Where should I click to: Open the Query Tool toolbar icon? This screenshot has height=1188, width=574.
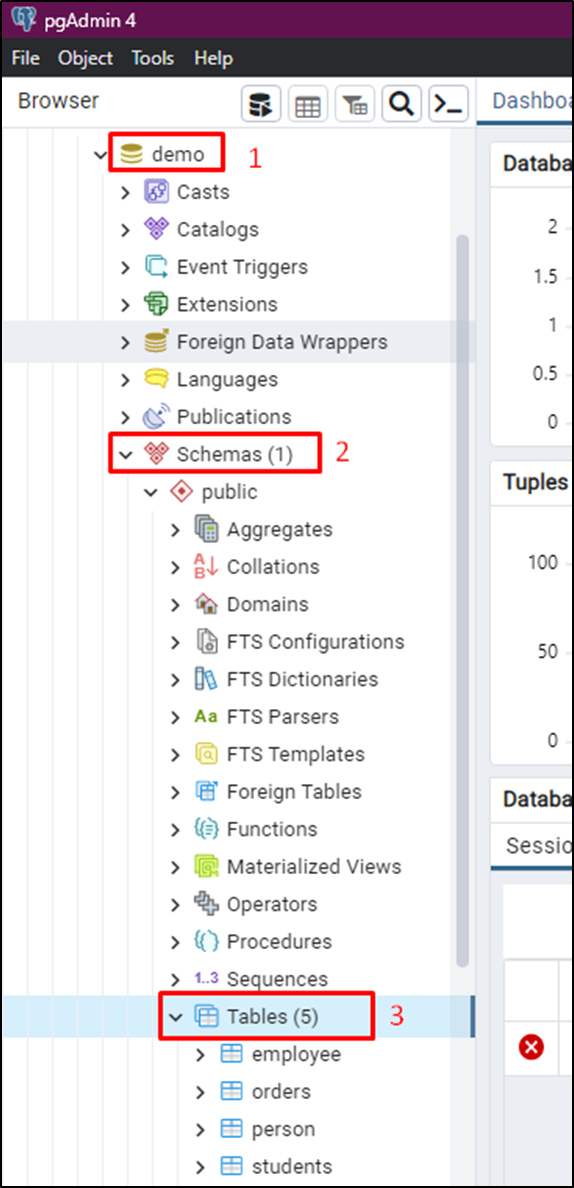(261, 104)
